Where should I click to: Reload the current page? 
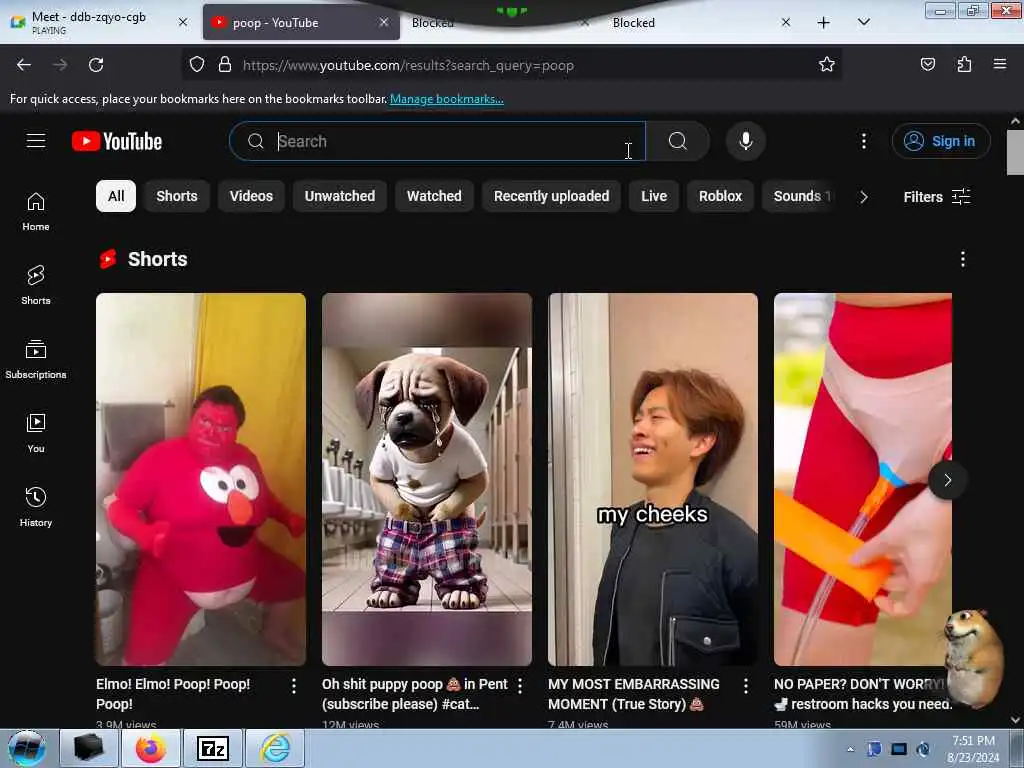[96, 65]
